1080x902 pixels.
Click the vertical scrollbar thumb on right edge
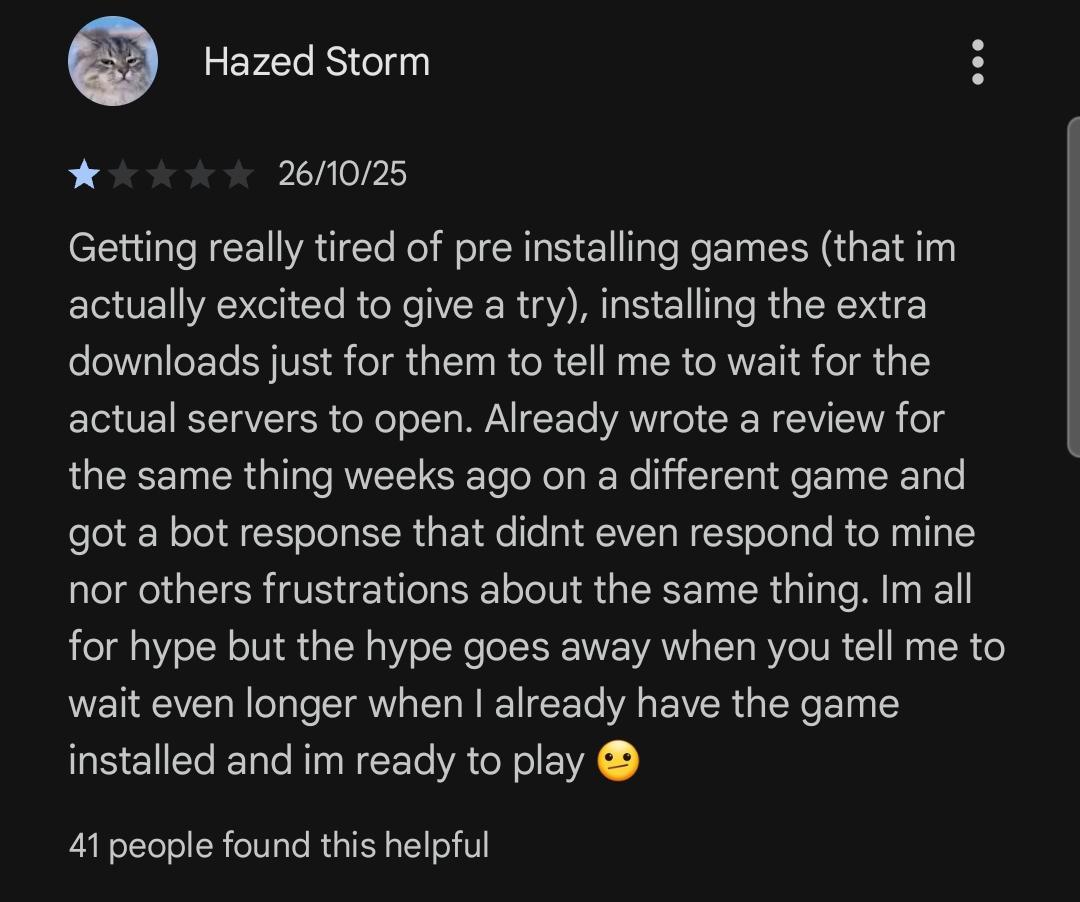1073,287
